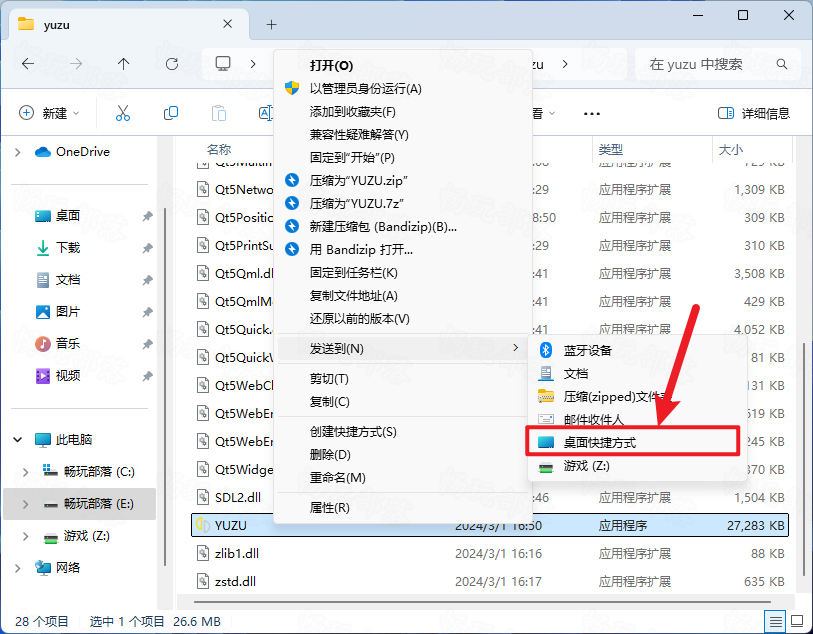This screenshot has height=634, width=813.
Task: Select the zstd.dll file
Action: [x=490, y=582]
